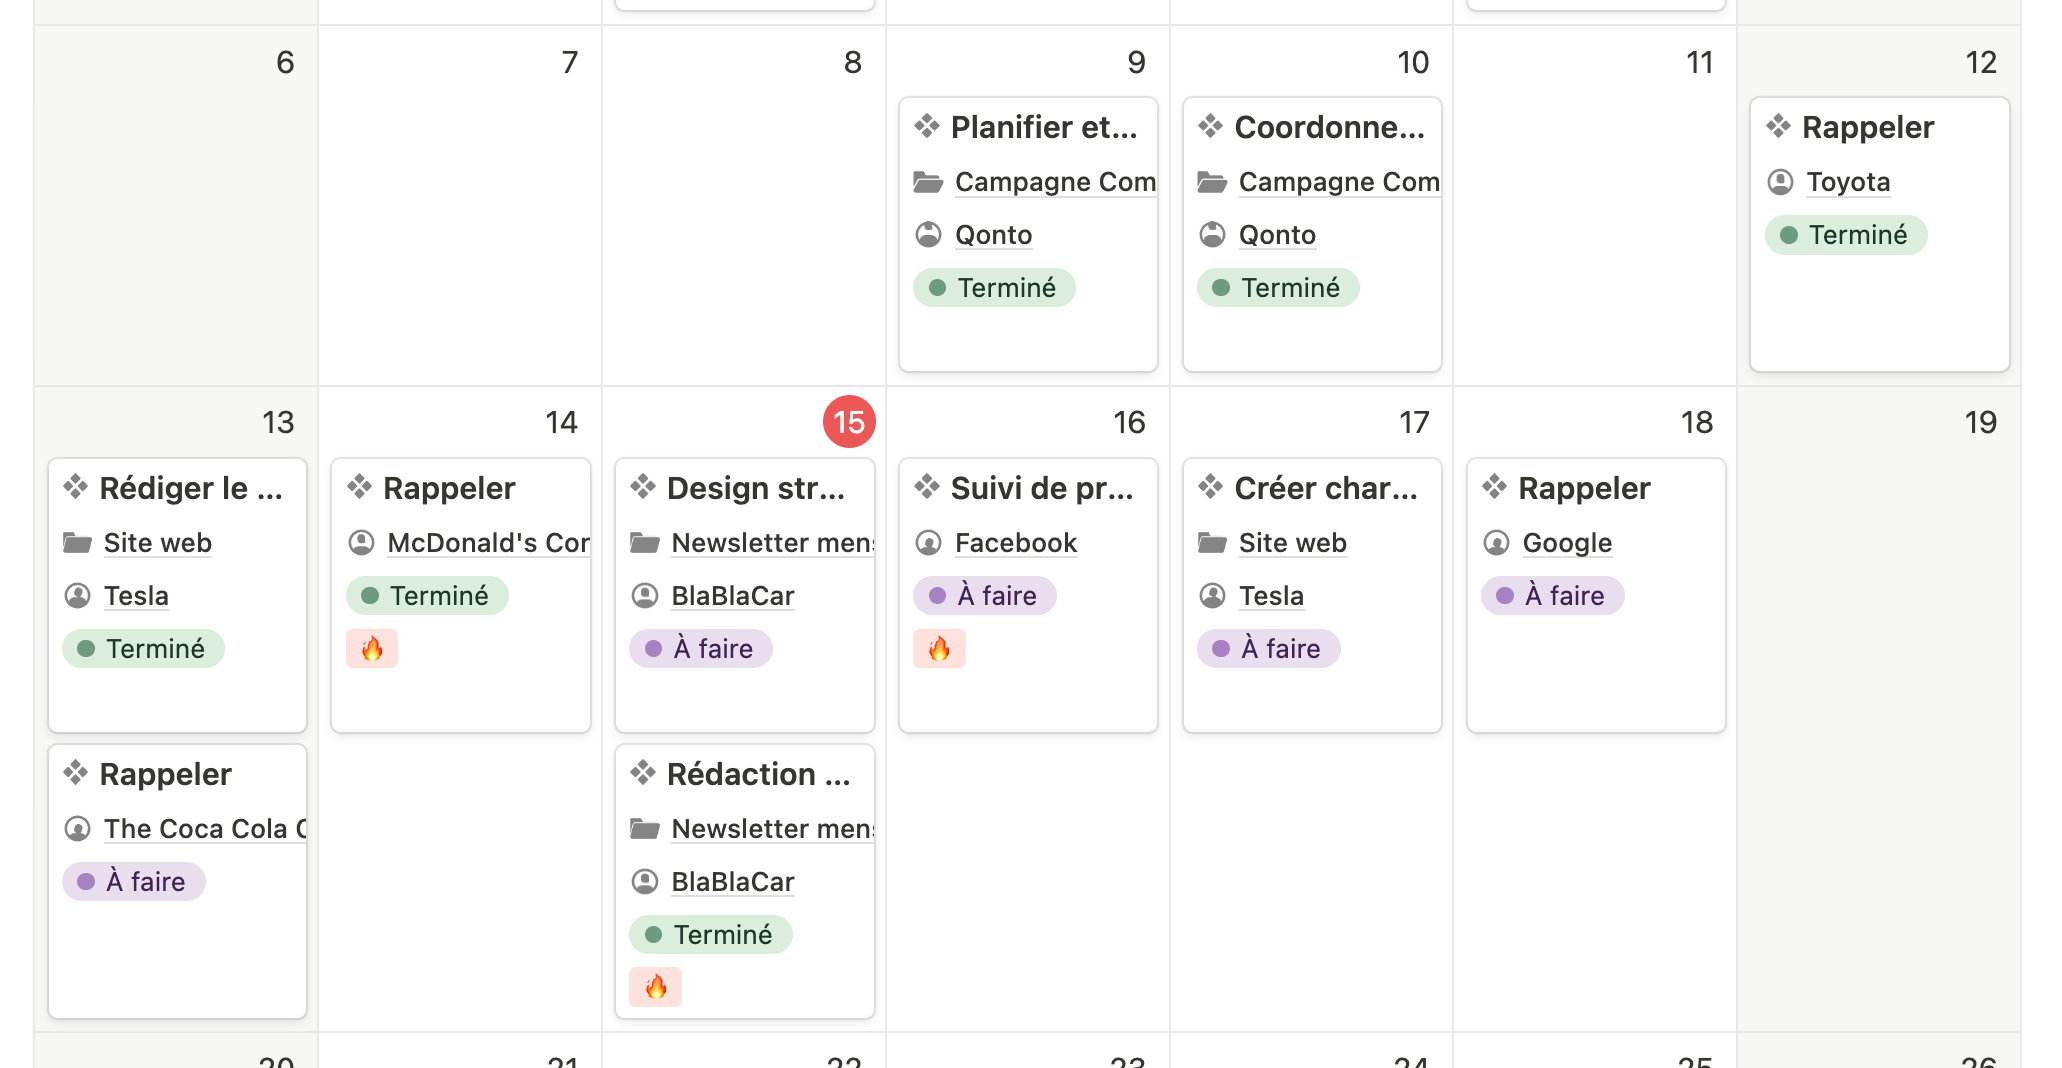Open the Tesla link on day 17 card
This screenshot has width=2062, height=1068.
click(x=1271, y=596)
